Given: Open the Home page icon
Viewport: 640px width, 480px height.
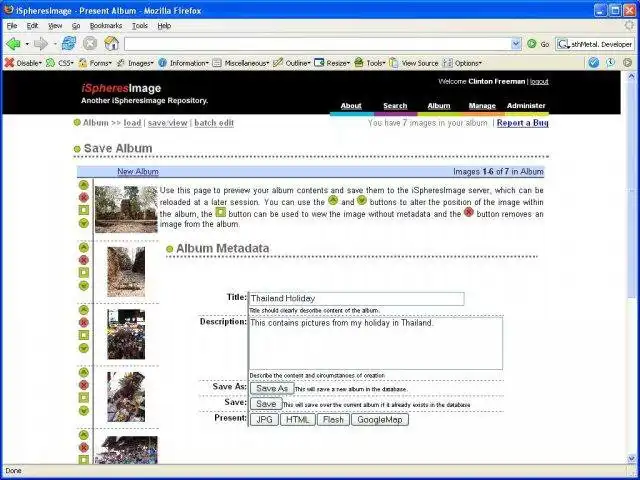Looking at the screenshot, I should click(111, 43).
